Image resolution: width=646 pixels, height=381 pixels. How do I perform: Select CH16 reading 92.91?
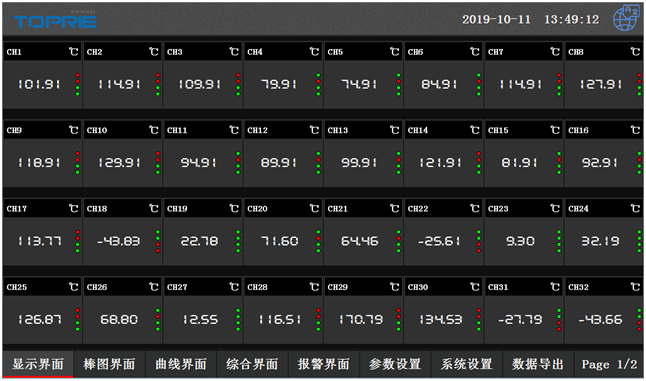[600, 163]
